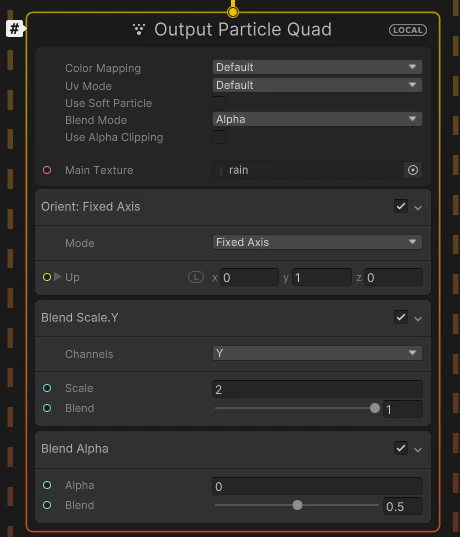Open the Blend Mode dropdown
This screenshot has width=460, height=537.
pyautogui.click(x=317, y=119)
